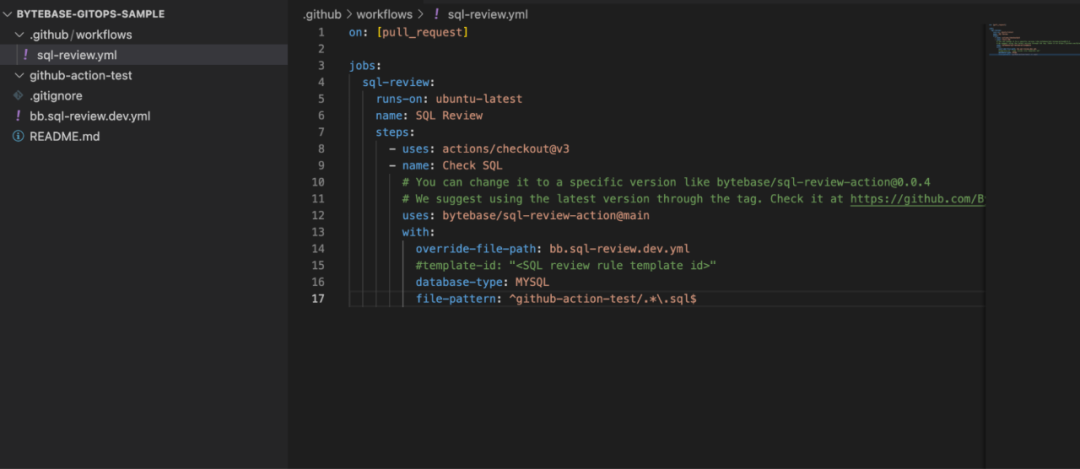The image size is (1080, 469).
Task: Click the README.md info icon
Action: coord(19,136)
